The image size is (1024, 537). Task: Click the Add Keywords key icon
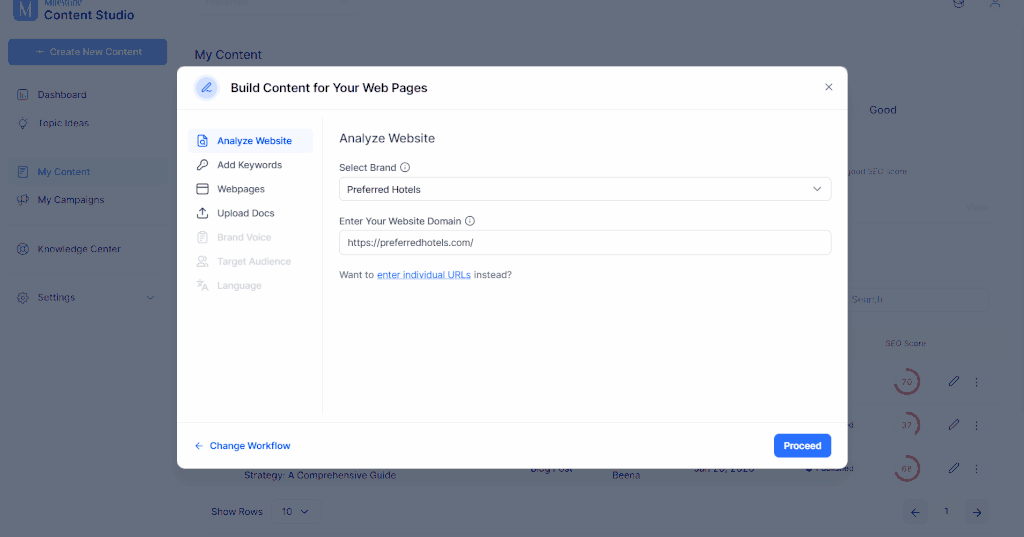pyautogui.click(x=202, y=165)
